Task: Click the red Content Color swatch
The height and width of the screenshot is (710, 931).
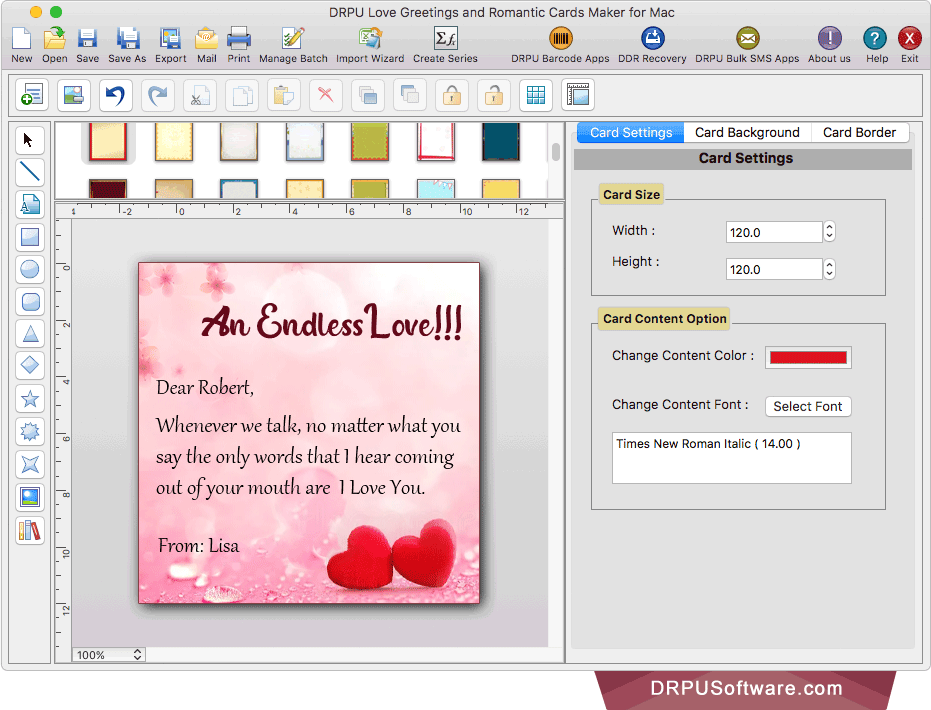Action: [x=808, y=357]
